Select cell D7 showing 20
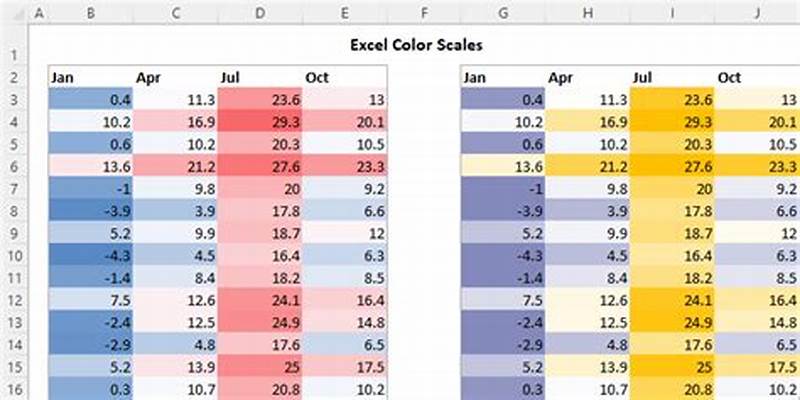Viewport: 800px width, 400px height. (260, 189)
